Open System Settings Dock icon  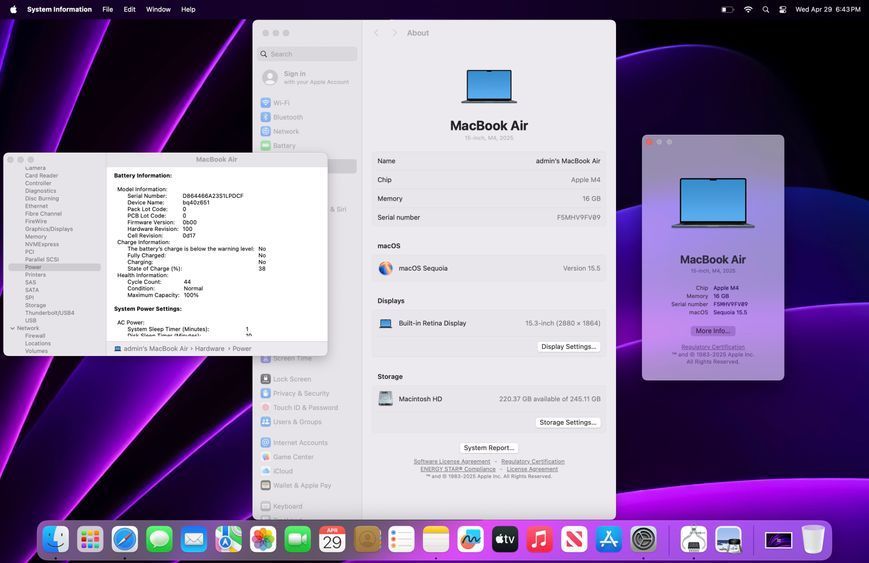tap(643, 539)
